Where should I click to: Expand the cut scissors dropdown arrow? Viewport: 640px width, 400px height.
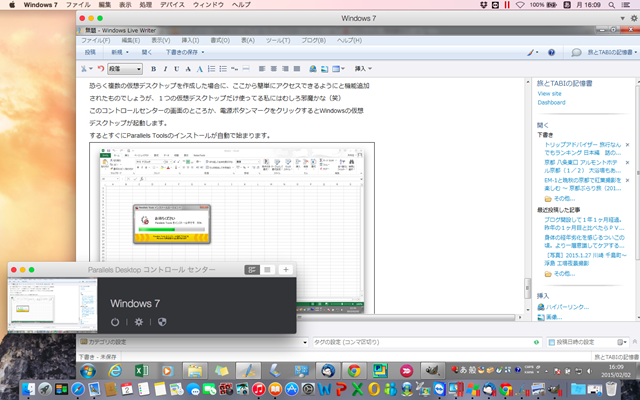pos(91,69)
